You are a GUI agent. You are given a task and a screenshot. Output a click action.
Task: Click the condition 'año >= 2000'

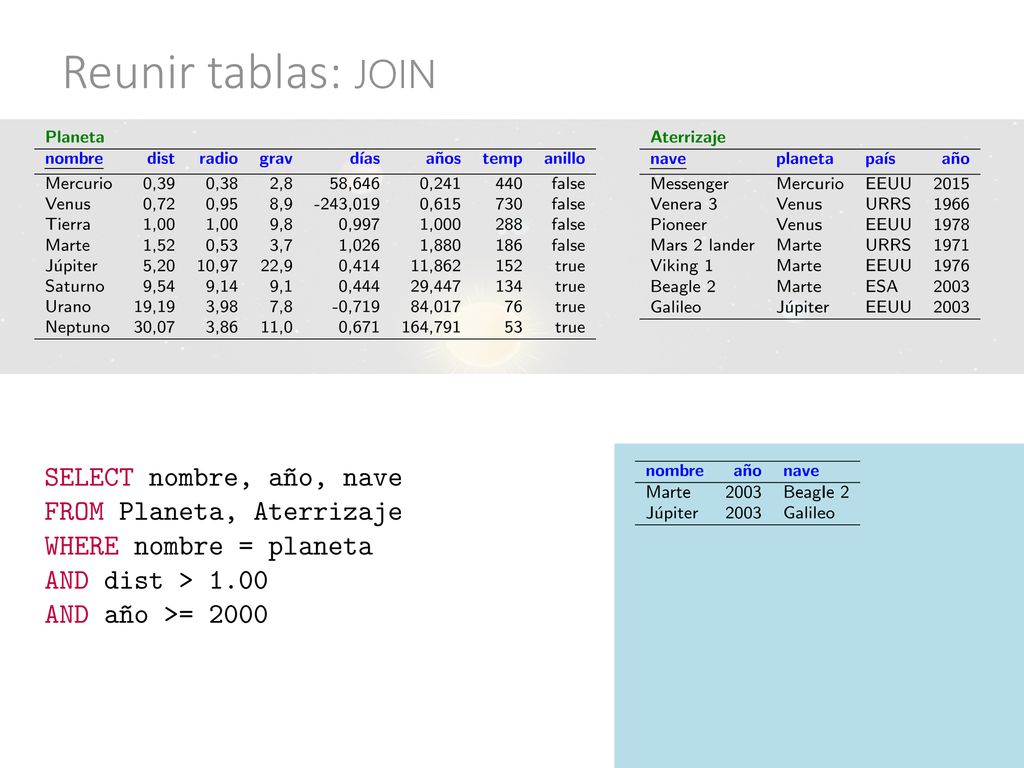[x=186, y=615]
